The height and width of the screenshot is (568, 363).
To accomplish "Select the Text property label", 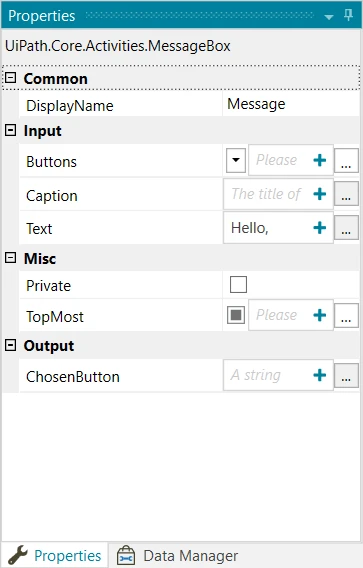I will click(39, 229).
